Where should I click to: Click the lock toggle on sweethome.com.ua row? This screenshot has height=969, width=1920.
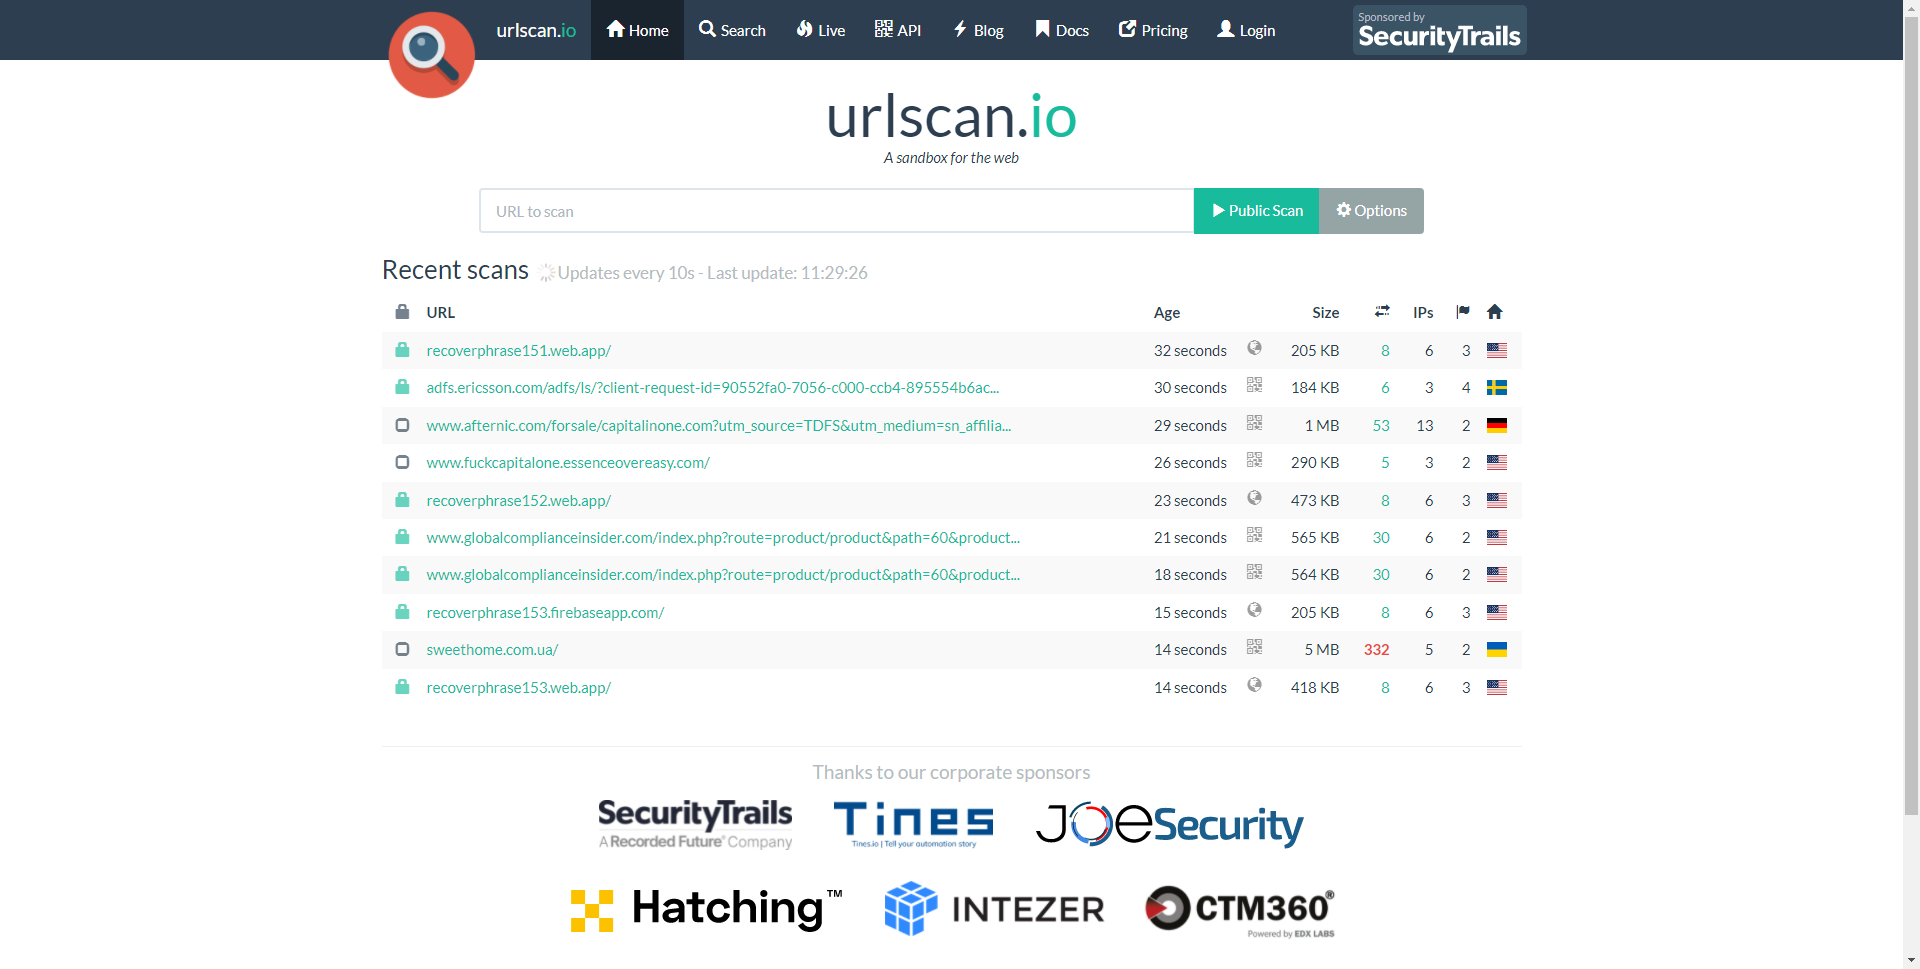[403, 649]
